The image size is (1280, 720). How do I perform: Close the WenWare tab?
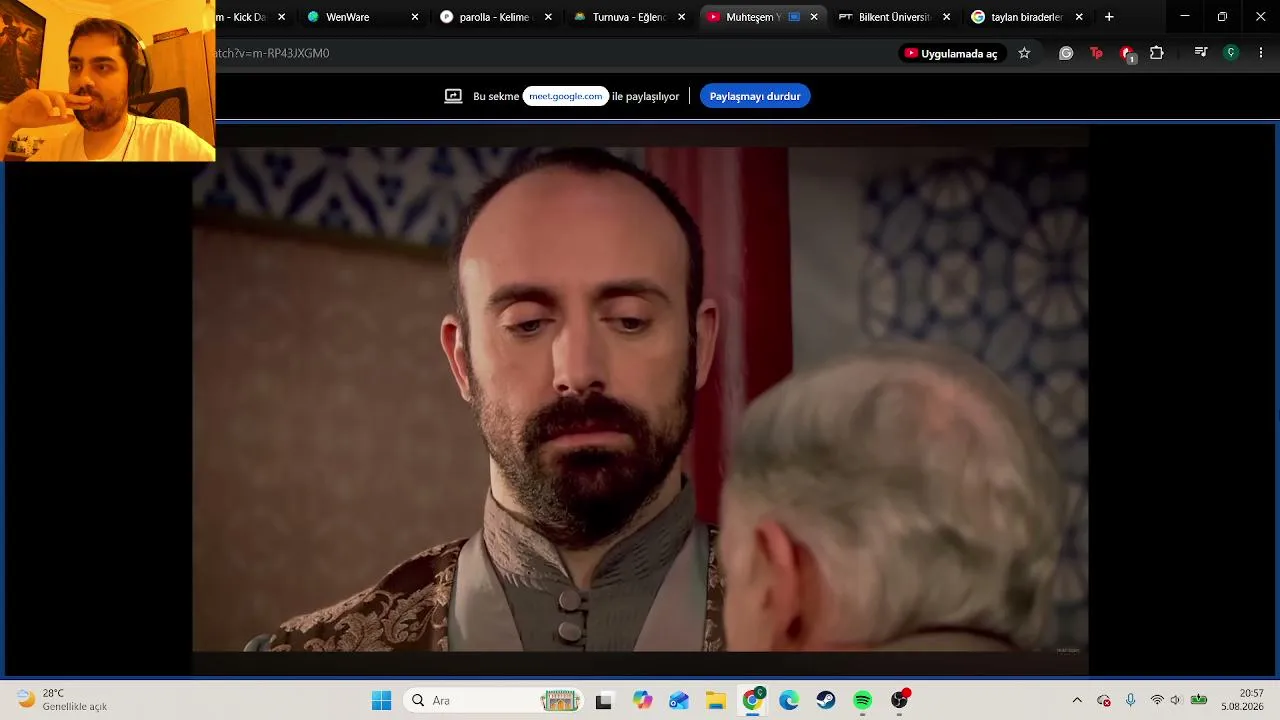pyautogui.click(x=415, y=17)
